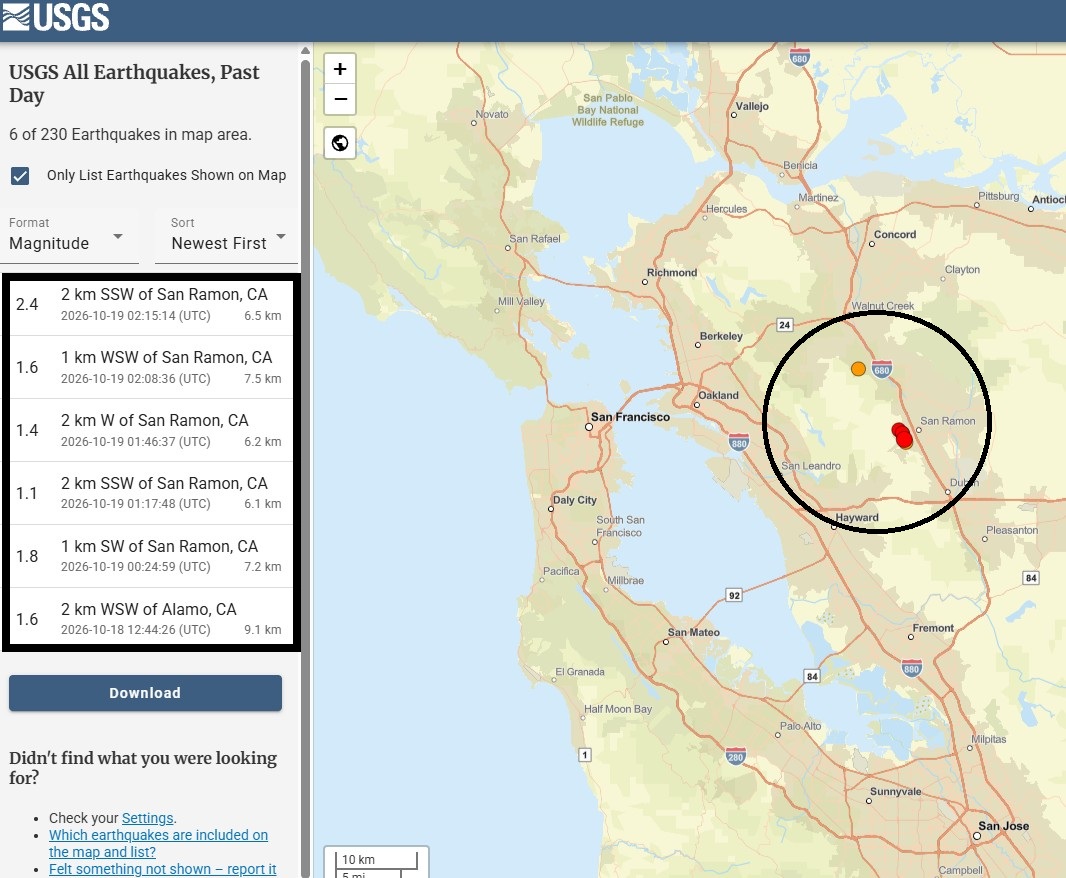Open the Format dropdown showing Magnitude

[x=69, y=235]
